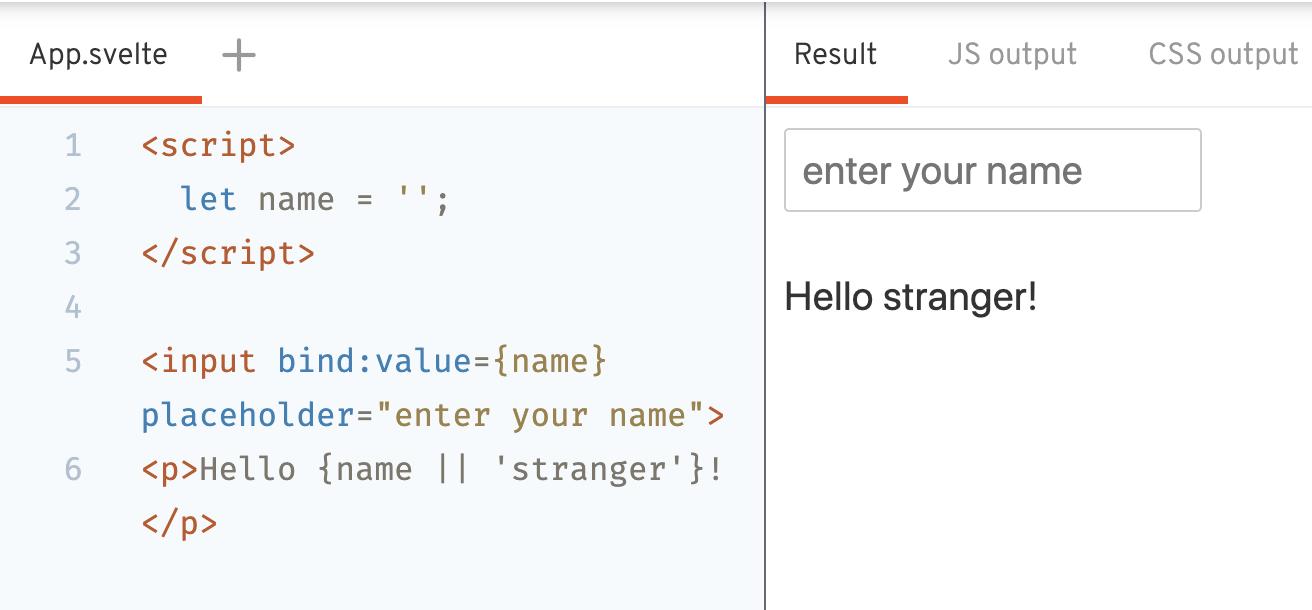Screen dimensions: 1312x610
Task: Add a new component with the plus icon
Action: [x=239, y=55]
